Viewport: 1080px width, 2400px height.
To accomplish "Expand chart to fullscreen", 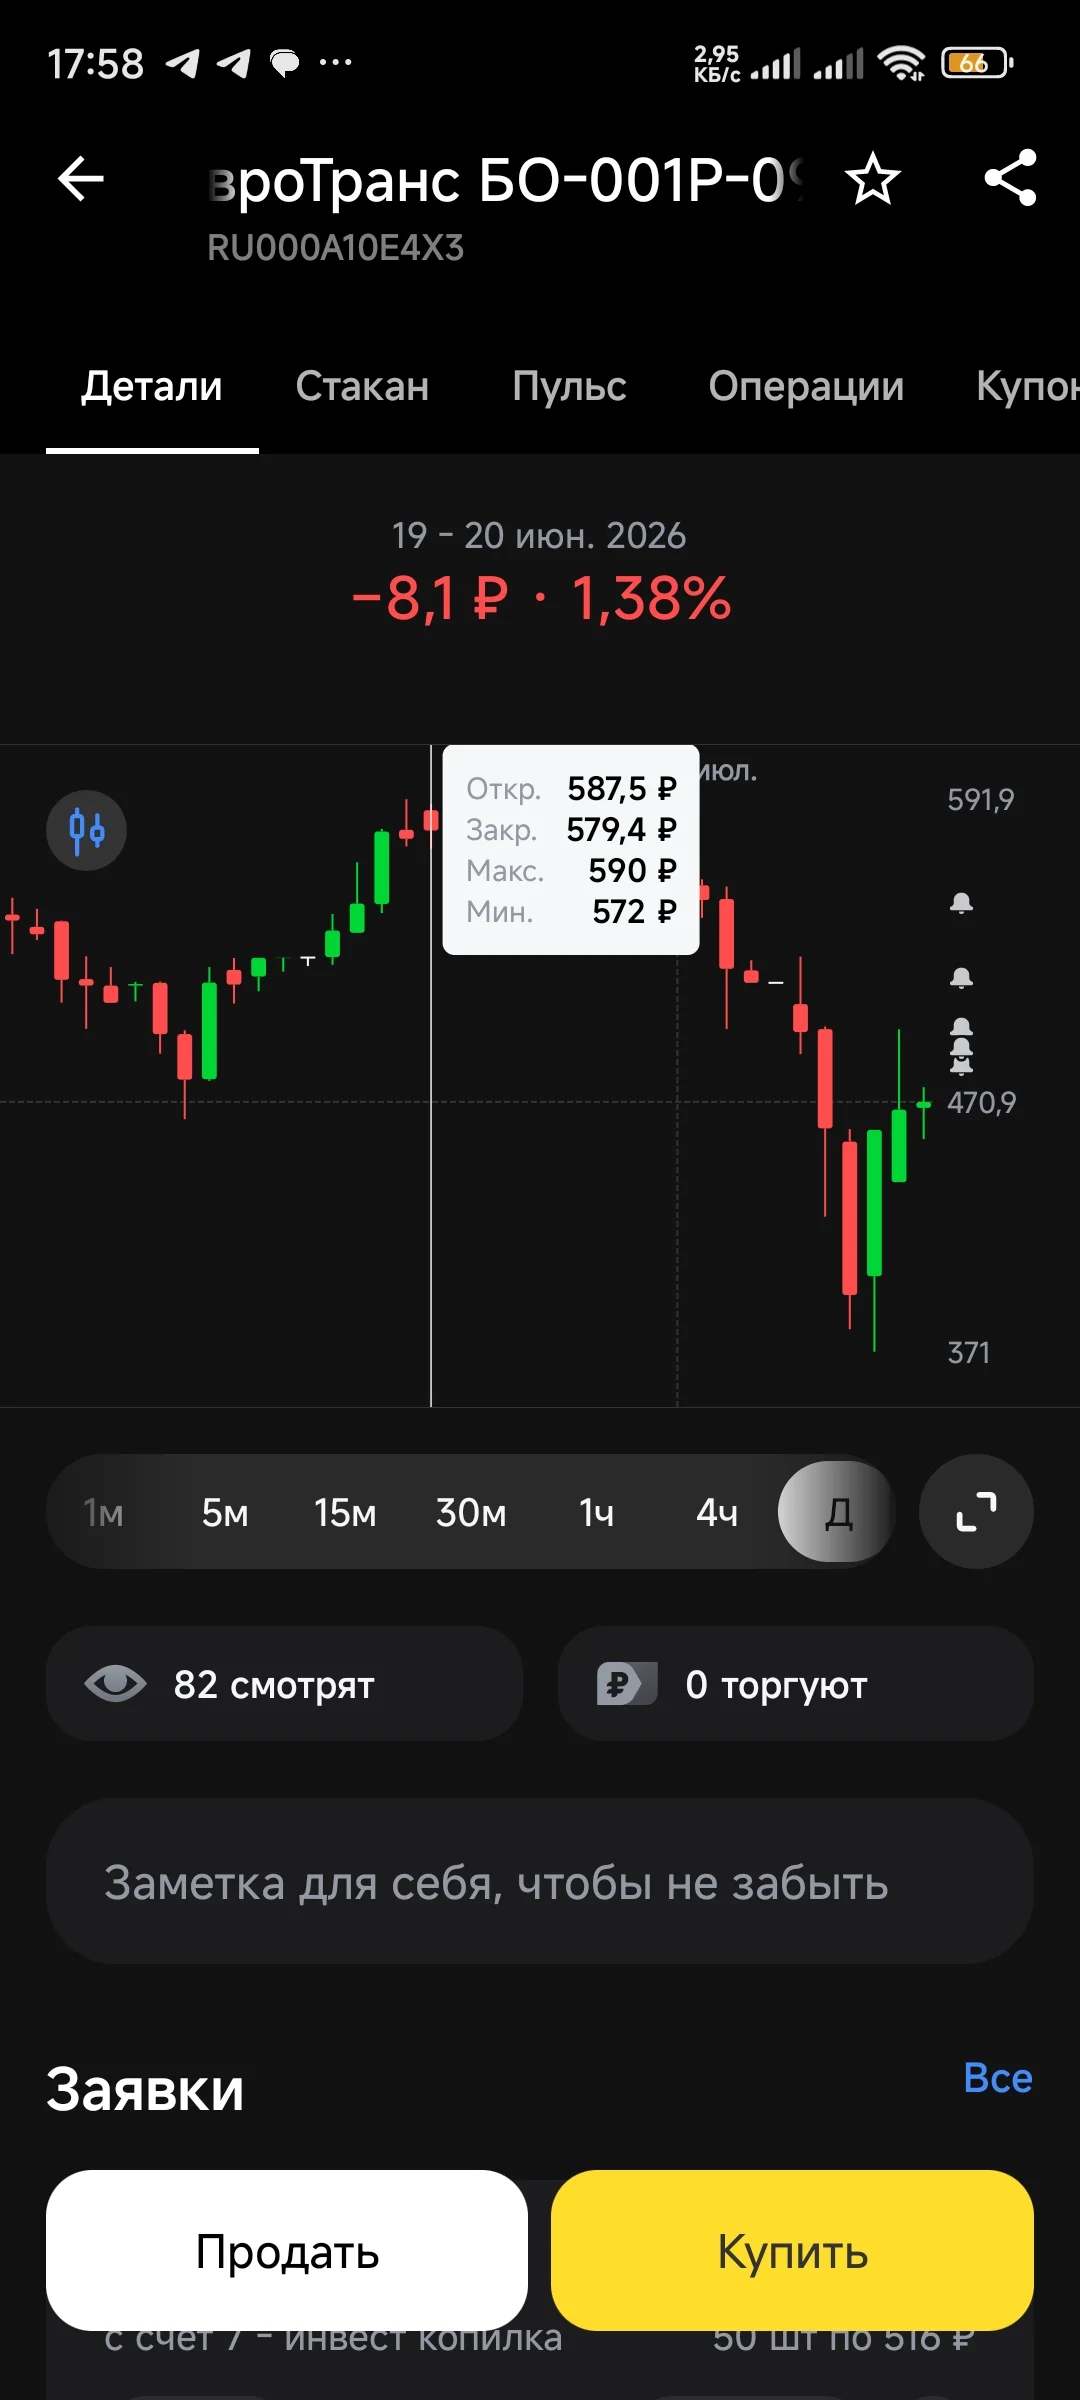I will [976, 1511].
